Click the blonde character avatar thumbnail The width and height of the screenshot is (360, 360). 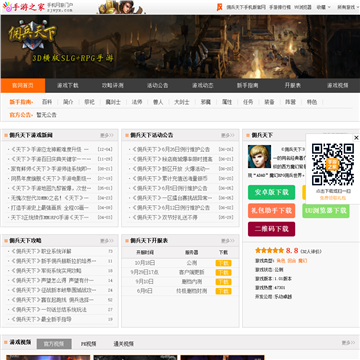259,156
